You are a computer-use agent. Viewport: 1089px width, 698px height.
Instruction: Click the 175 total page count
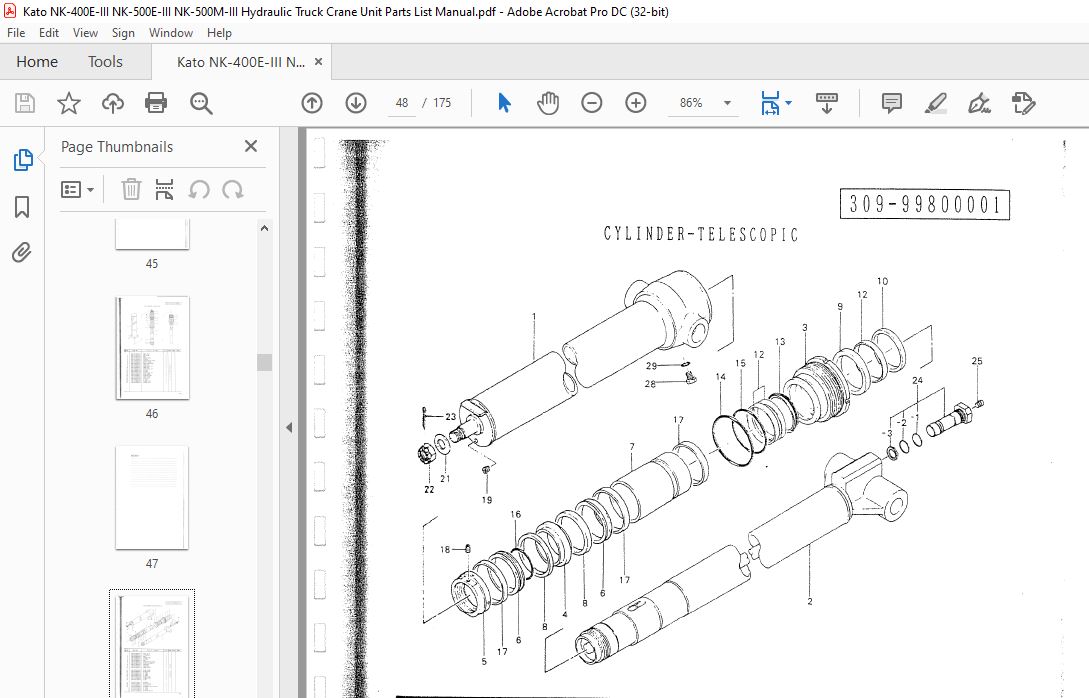click(442, 103)
